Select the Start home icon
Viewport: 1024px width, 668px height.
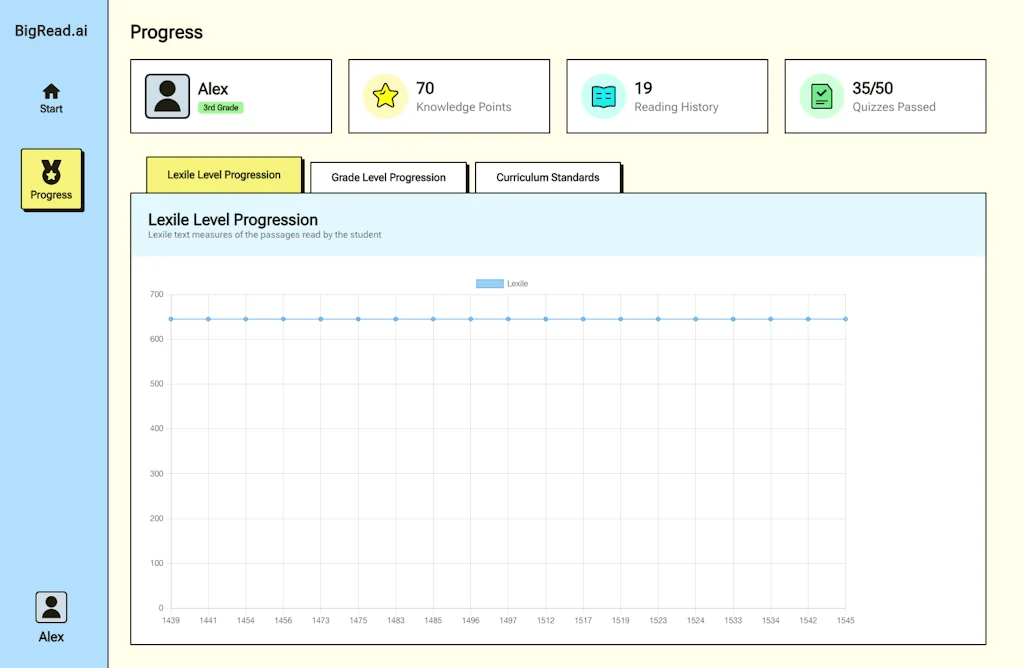point(50,88)
